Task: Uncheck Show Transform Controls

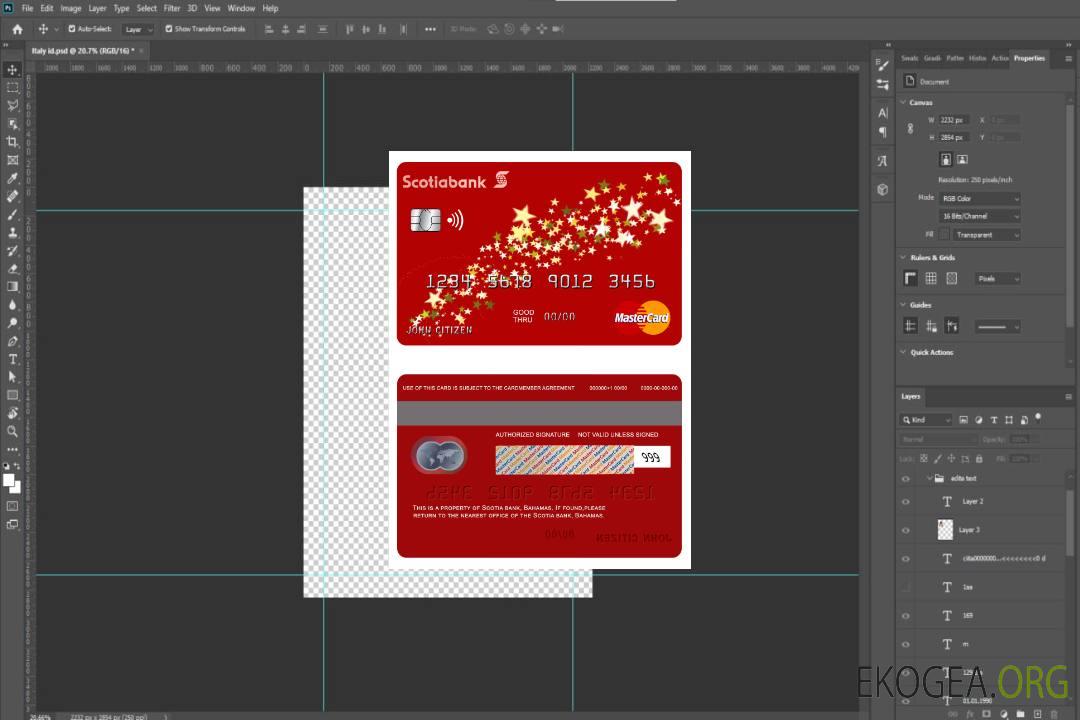Action: coord(169,29)
